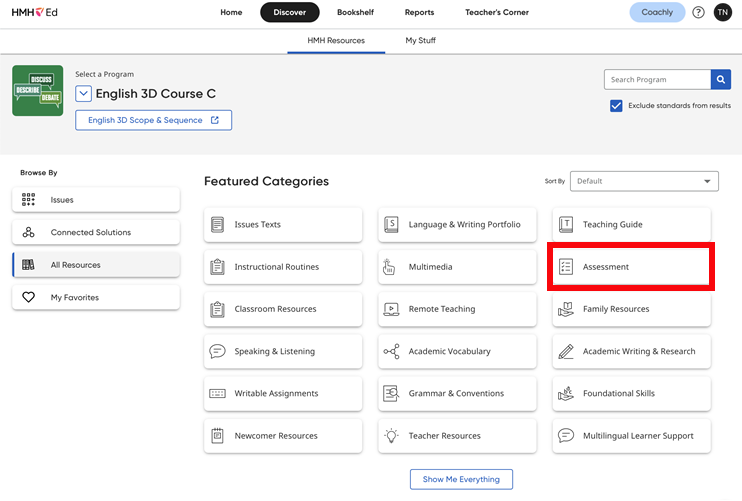
Task: Click into the Search Program field
Action: pos(657,79)
